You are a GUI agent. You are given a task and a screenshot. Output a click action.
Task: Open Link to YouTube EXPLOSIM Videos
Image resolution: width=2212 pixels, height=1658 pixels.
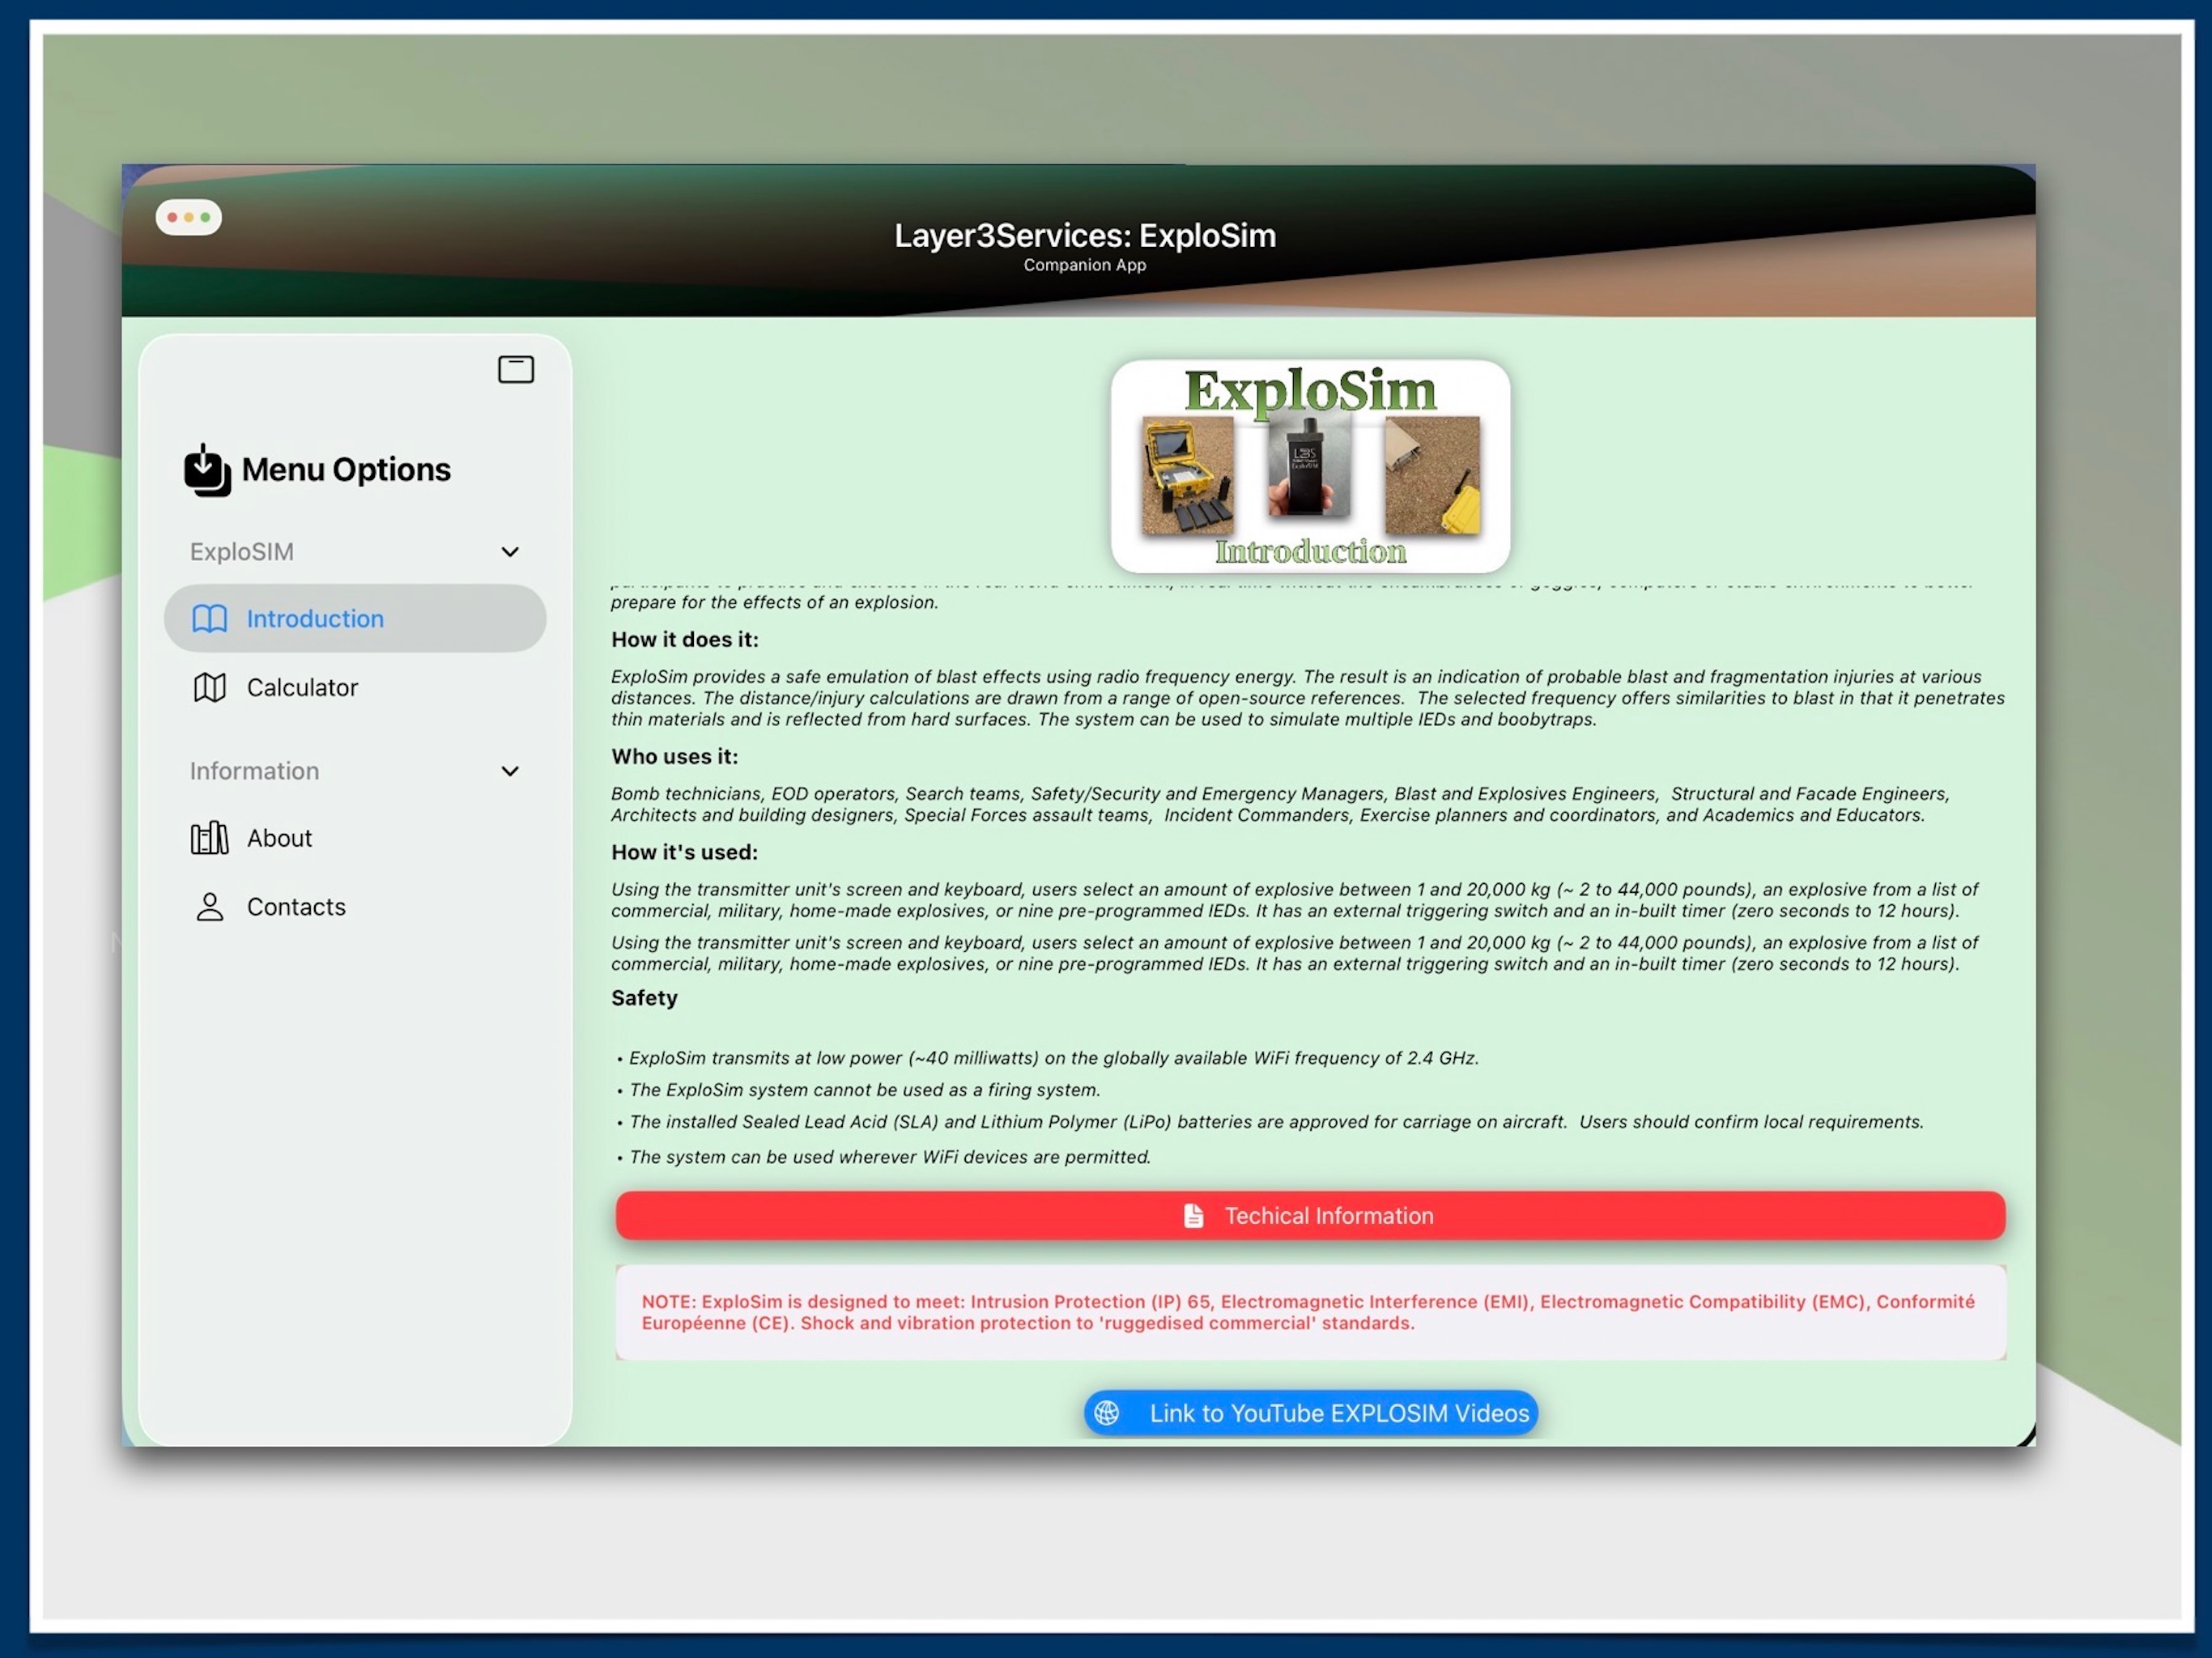pos(1311,1412)
